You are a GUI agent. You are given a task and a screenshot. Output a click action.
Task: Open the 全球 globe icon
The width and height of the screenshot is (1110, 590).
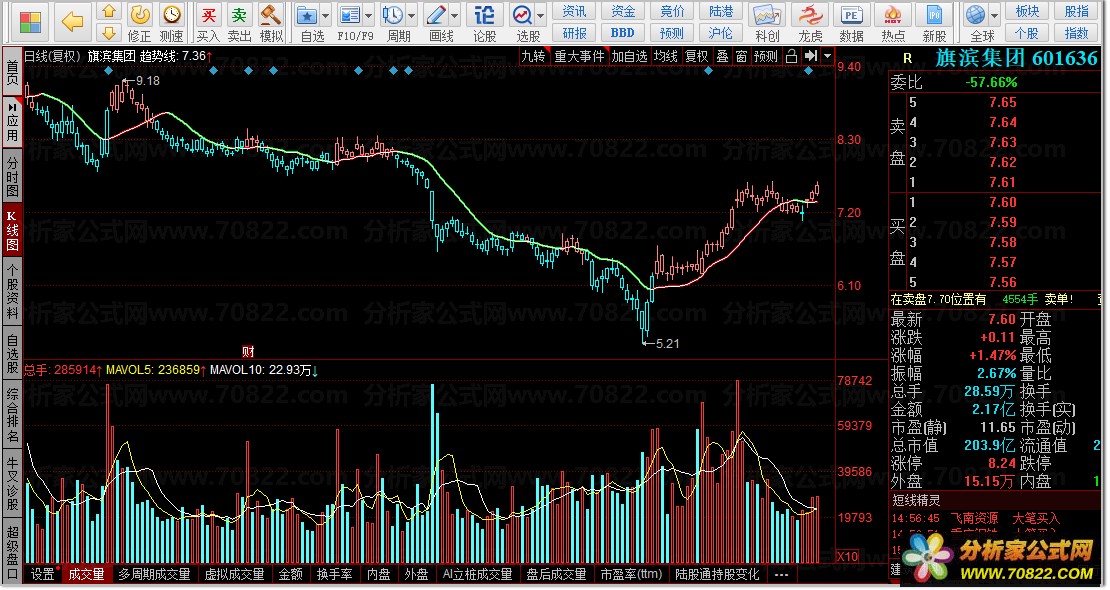(x=975, y=15)
